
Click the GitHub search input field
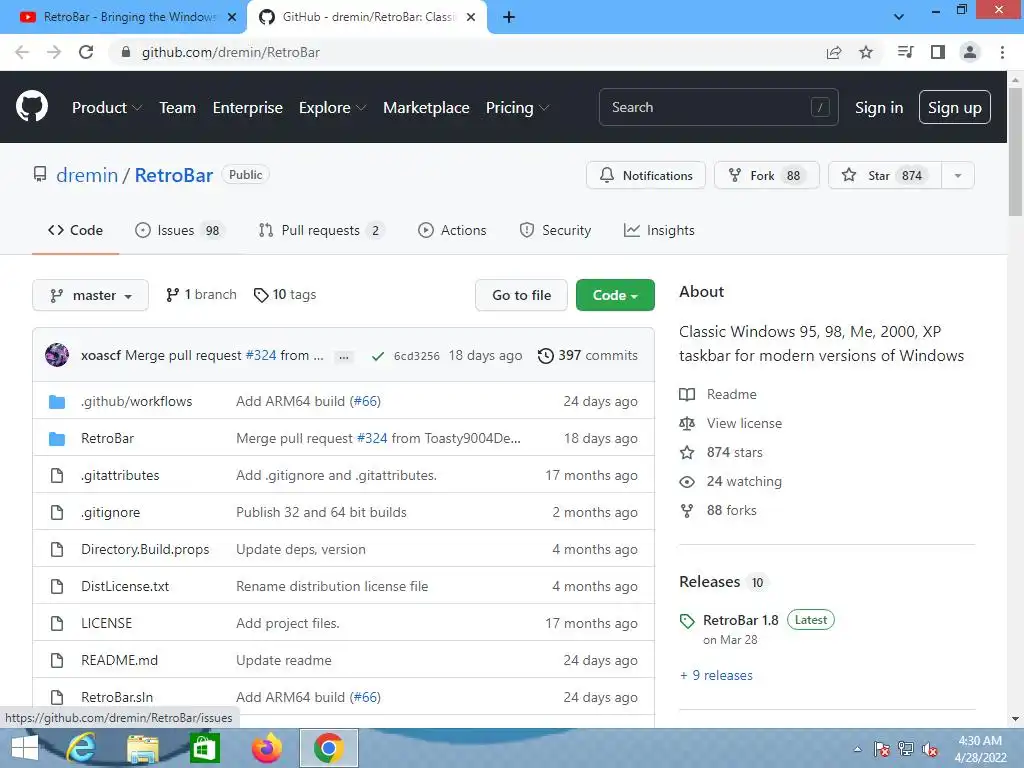[x=718, y=107]
